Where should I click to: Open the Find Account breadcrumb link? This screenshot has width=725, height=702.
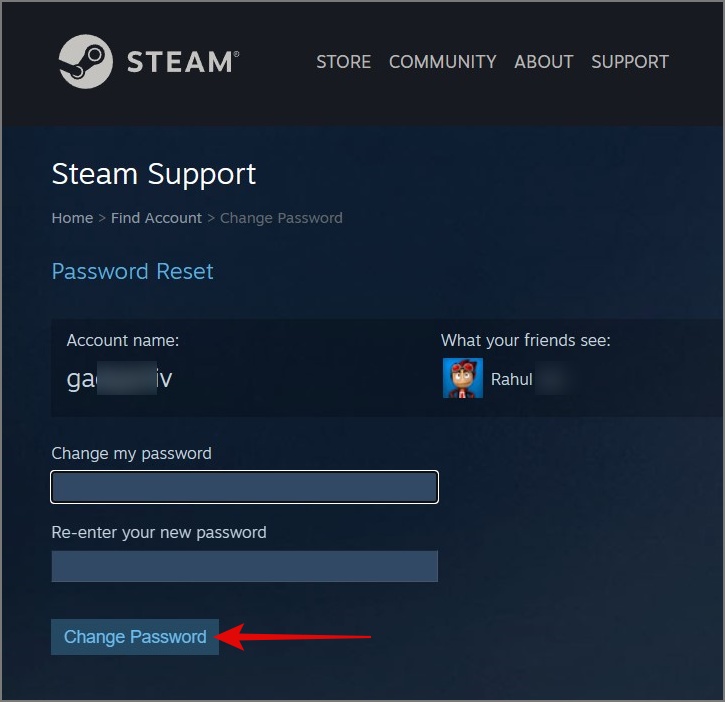pos(156,218)
